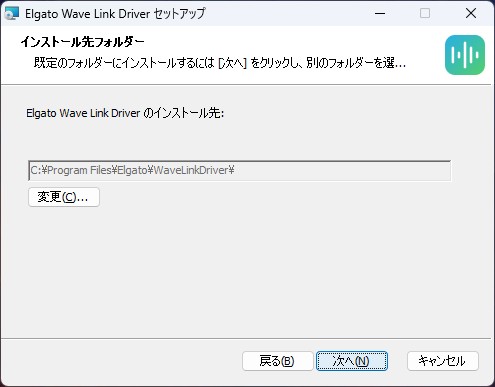
Task: Click the title text Elgato Wave Link Driver セットアップ
Action: pos(115,14)
